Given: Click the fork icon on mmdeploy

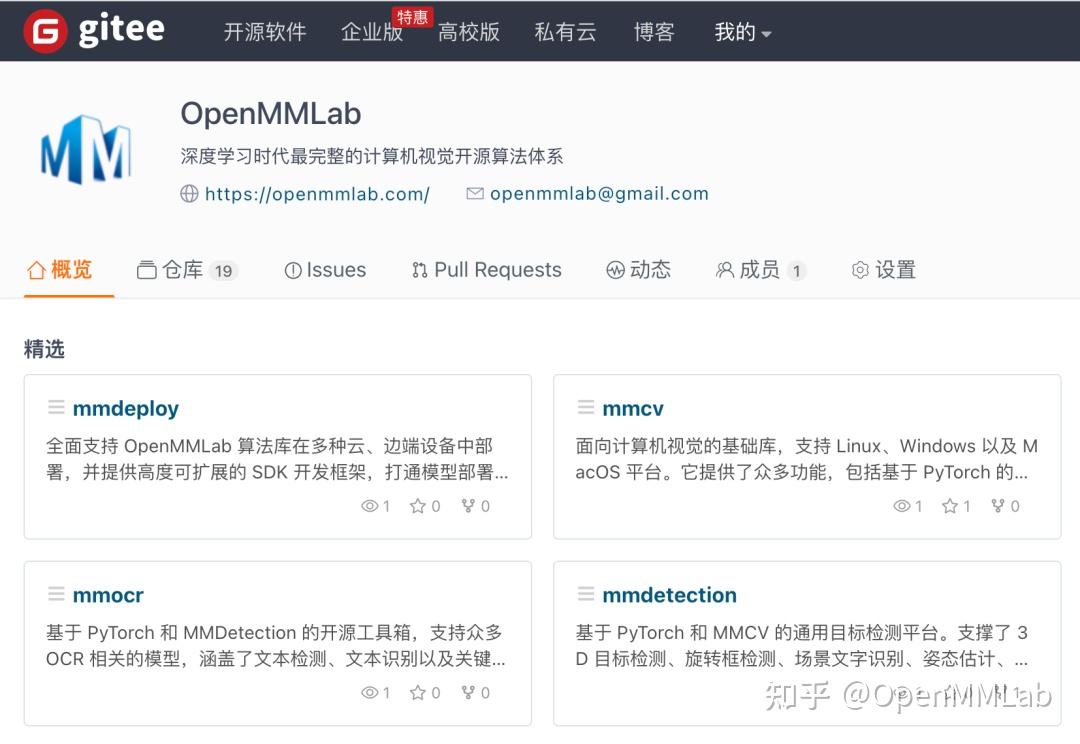Looking at the screenshot, I should coord(468,506).
